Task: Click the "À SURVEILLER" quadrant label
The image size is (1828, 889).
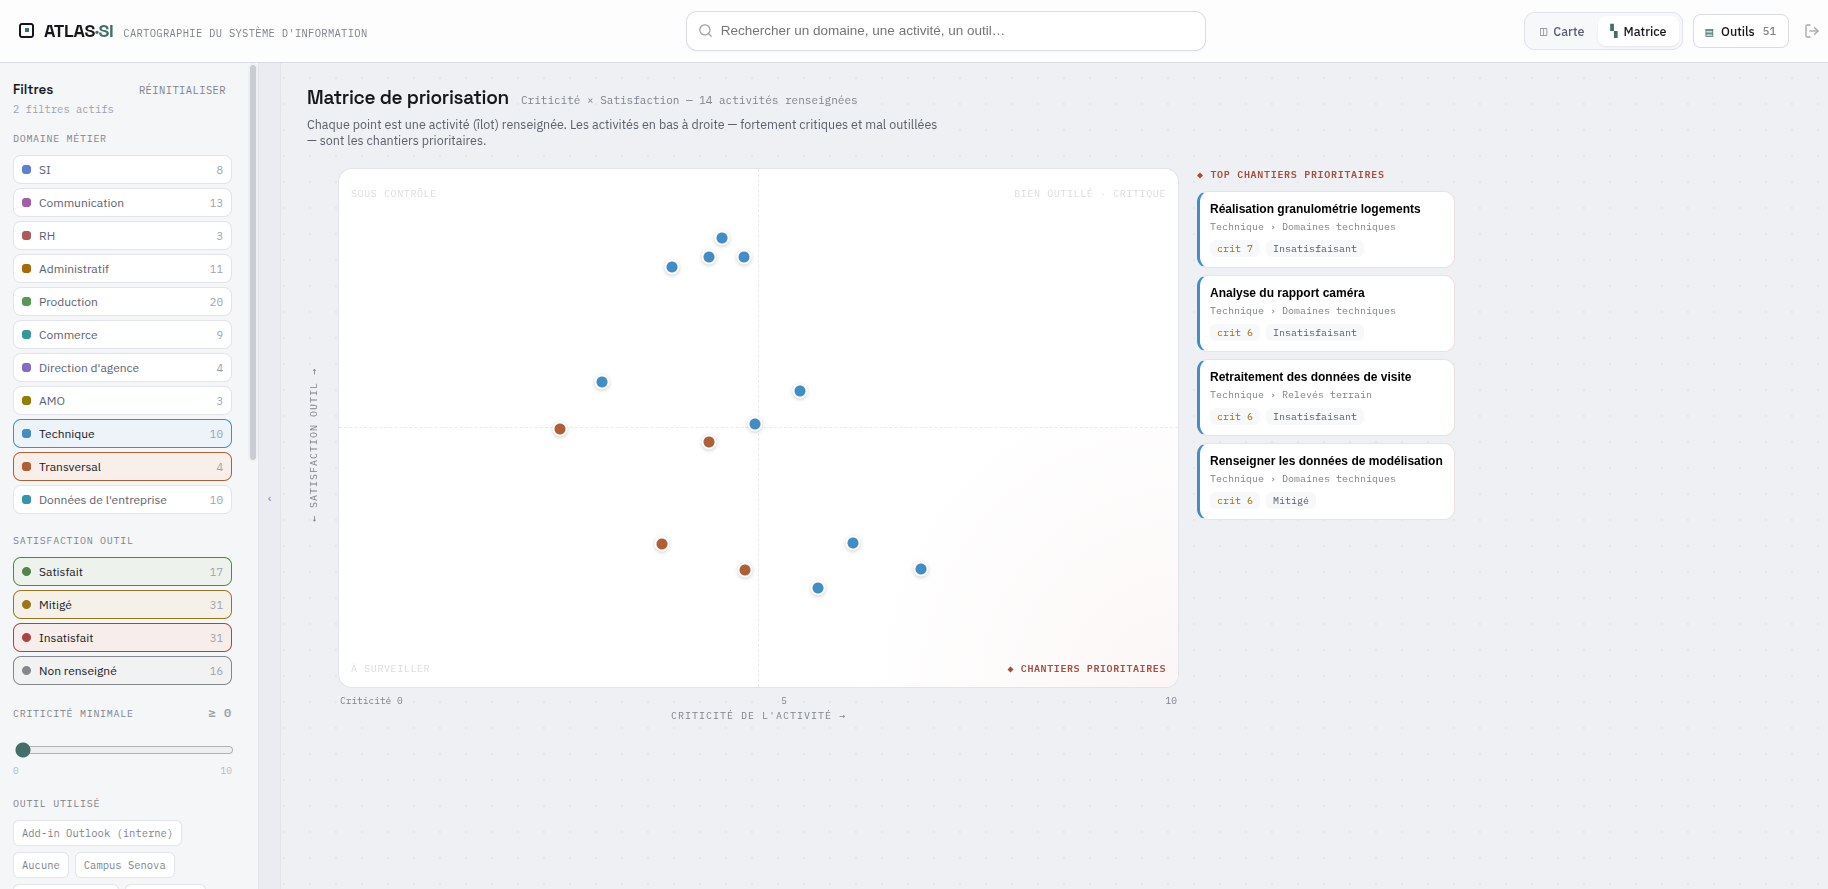Action: [391, 669]
